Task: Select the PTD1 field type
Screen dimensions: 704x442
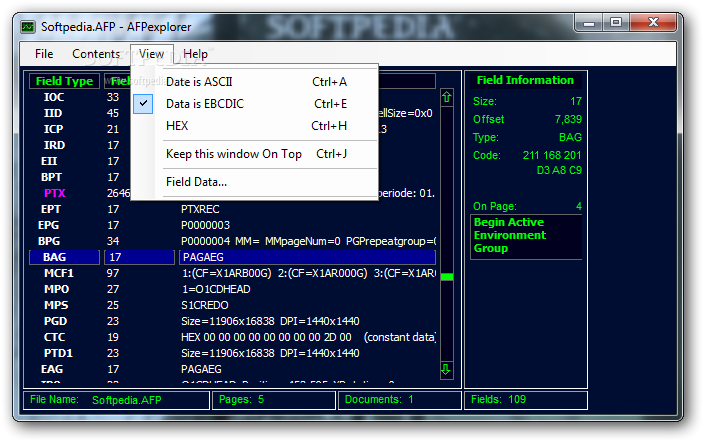Action: click(58, 353)
